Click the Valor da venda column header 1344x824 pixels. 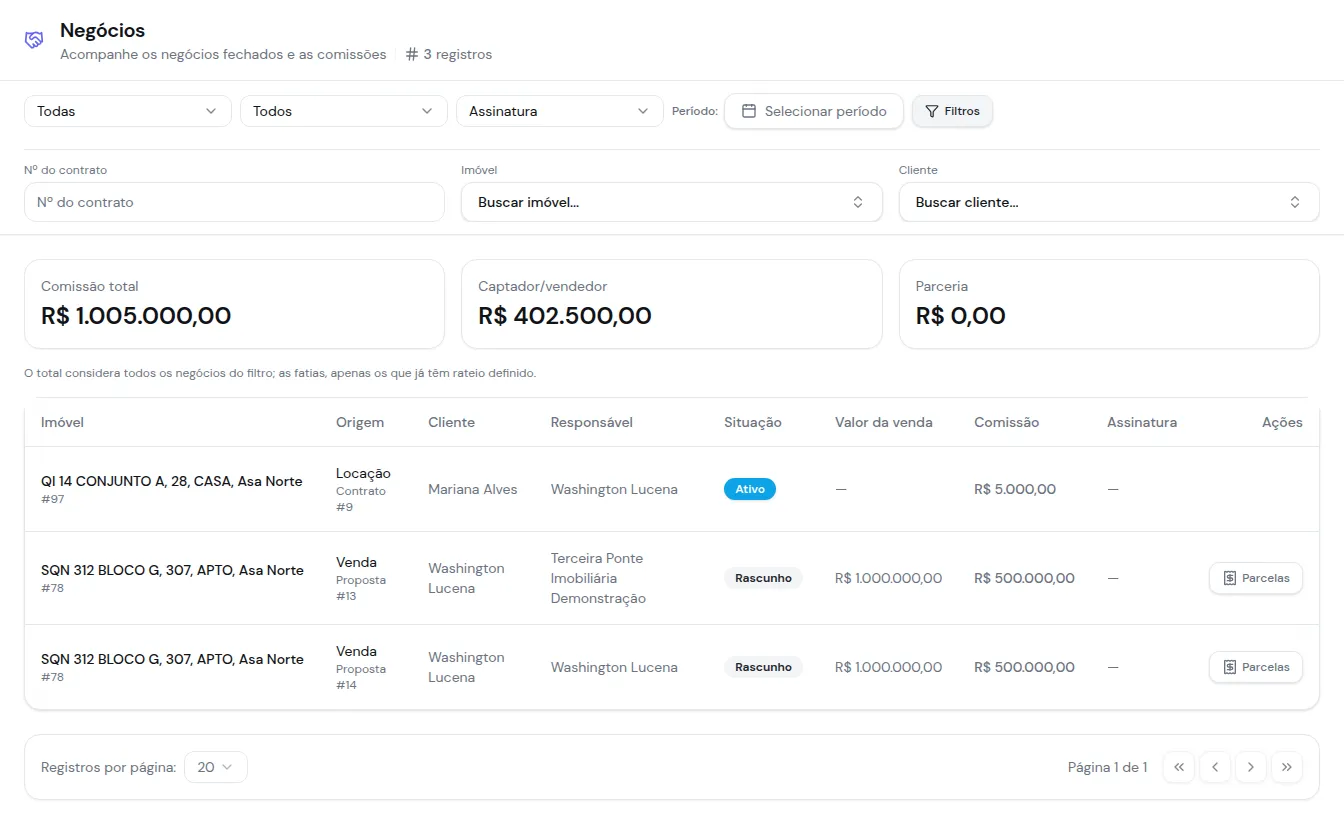tap(884, 422)
